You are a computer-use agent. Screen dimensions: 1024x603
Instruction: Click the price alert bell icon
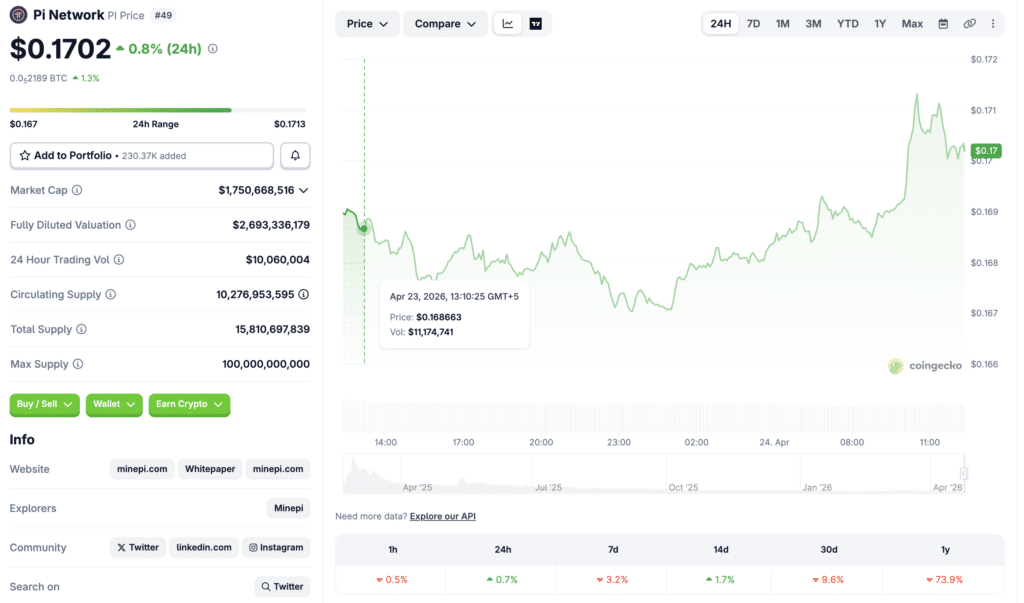(x=295, y=155)
